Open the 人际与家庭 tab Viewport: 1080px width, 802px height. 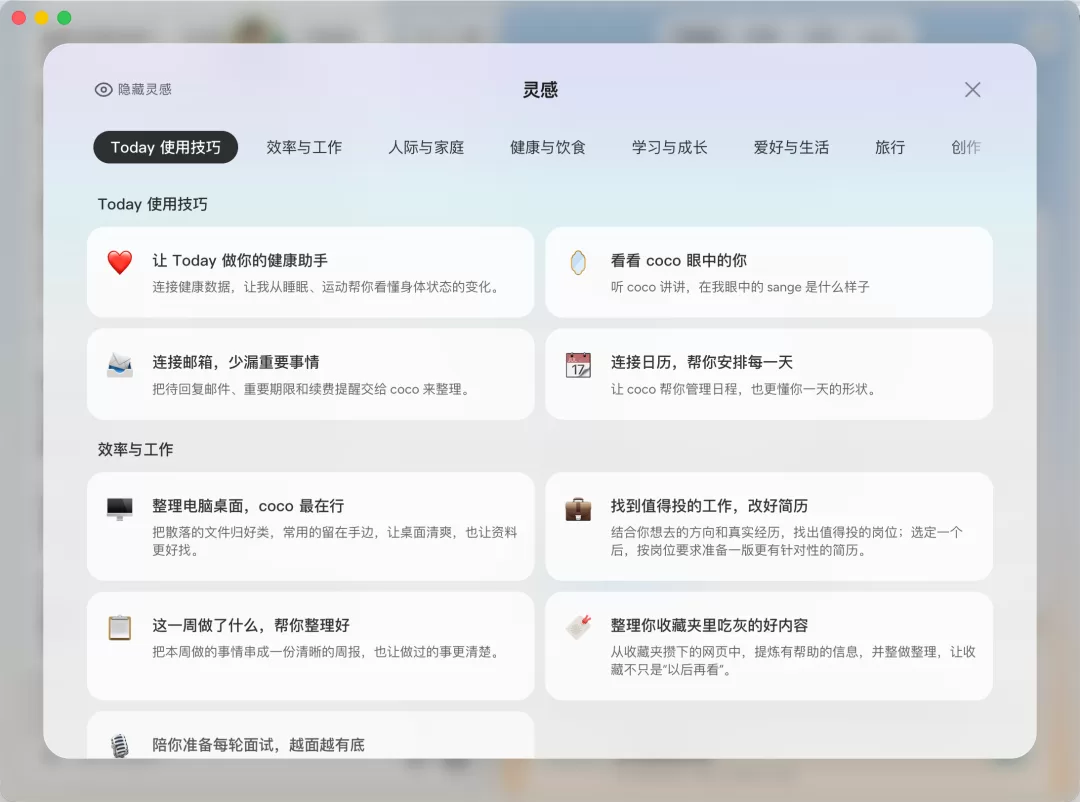click(426, 147)
